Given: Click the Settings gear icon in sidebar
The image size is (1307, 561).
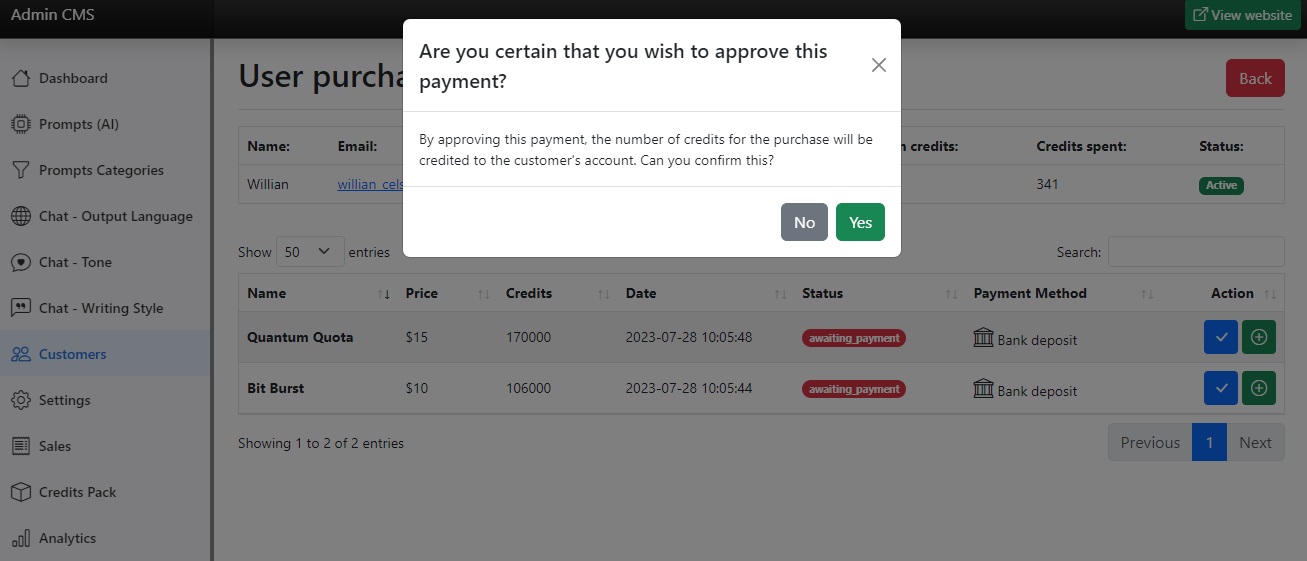Looking at the screenshot, I should click(x=20, y=400).
